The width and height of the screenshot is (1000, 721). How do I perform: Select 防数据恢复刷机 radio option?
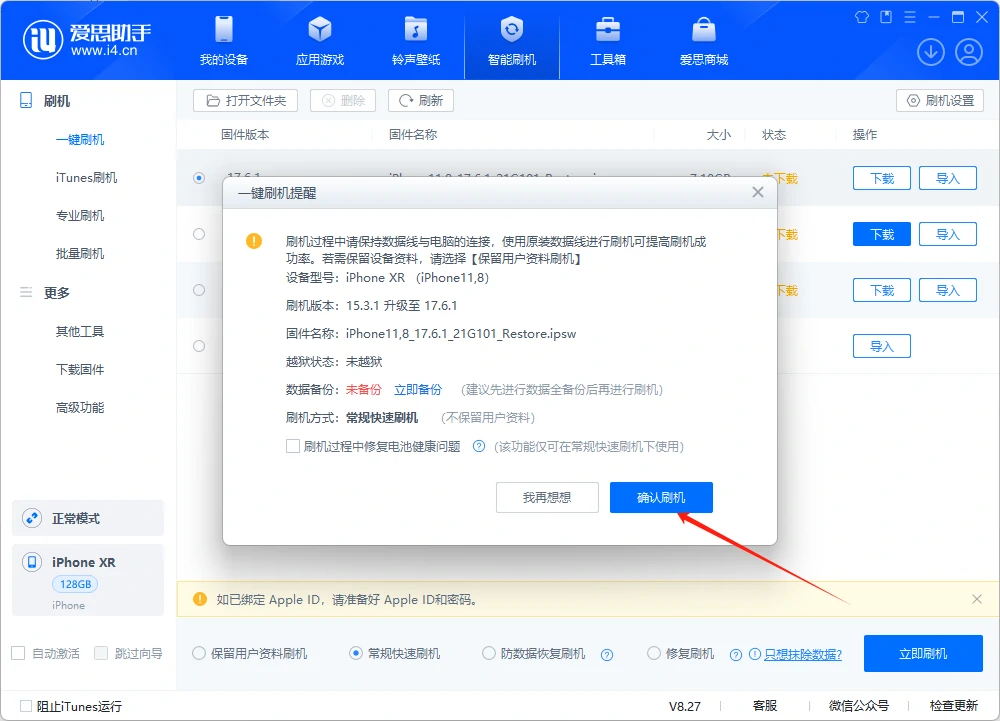(x=489, y=653)
